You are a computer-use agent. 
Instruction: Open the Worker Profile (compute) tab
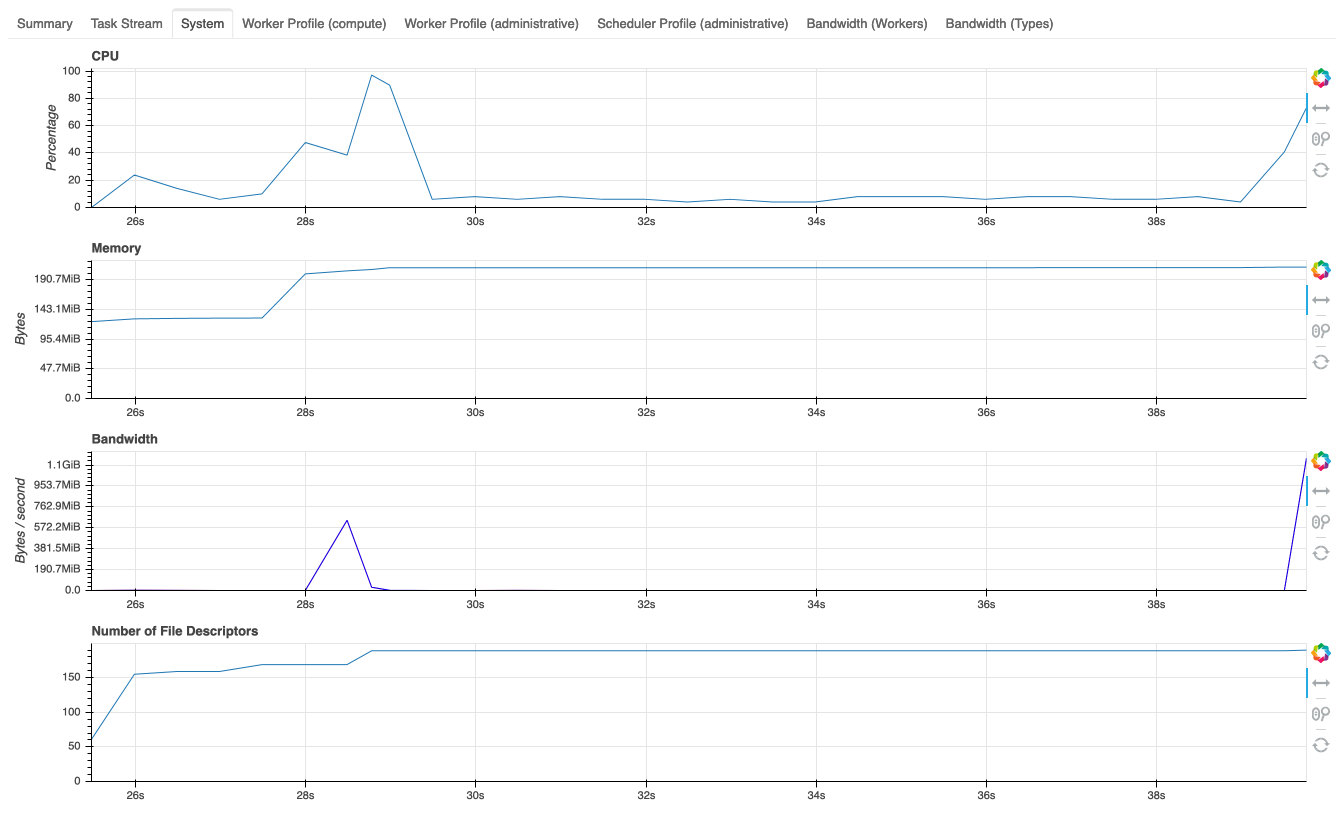pyautogui.click(x=314, y=23)
